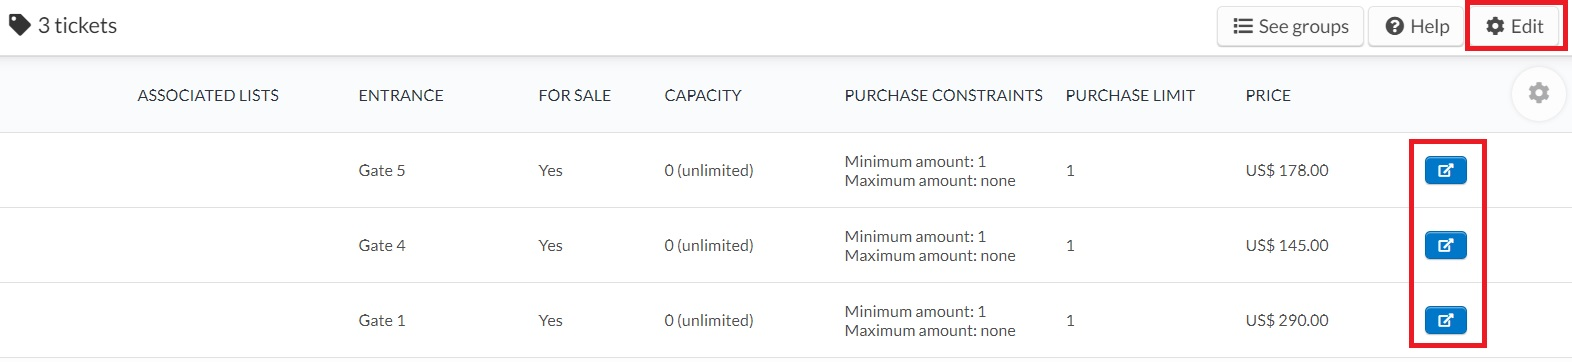Screen dimensions: 1572x362
Task: Click the Edit button with gear
Action: 1515,26
